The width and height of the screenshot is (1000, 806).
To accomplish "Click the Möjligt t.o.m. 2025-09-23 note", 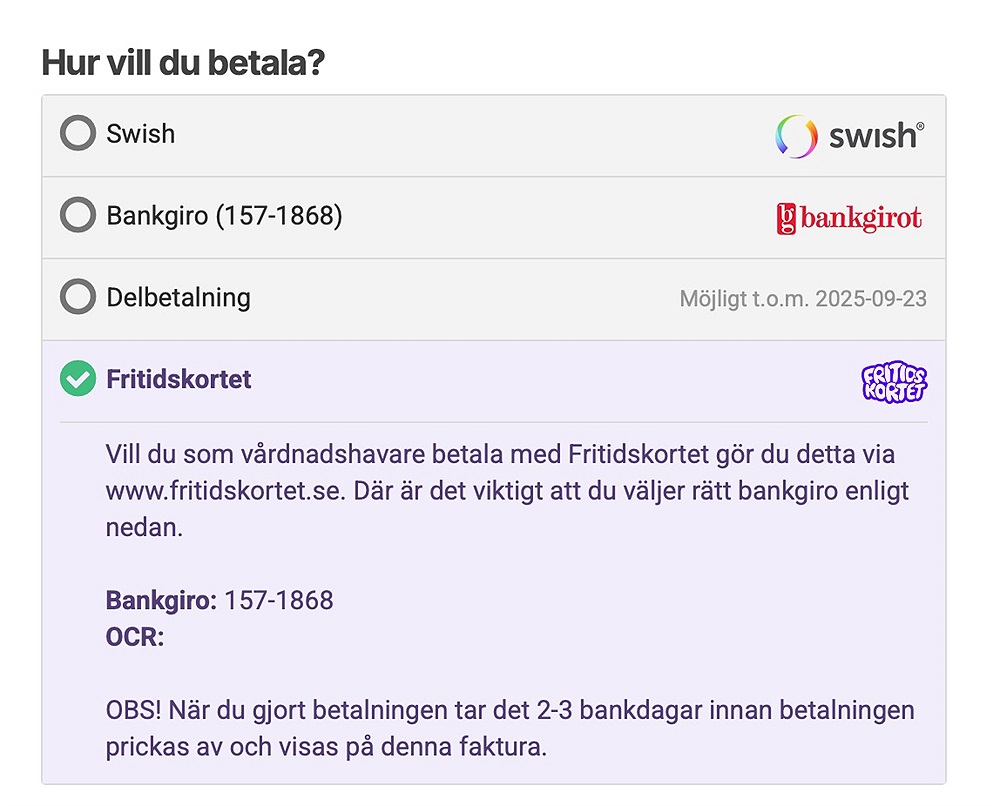I will click(x=803, y=299).
